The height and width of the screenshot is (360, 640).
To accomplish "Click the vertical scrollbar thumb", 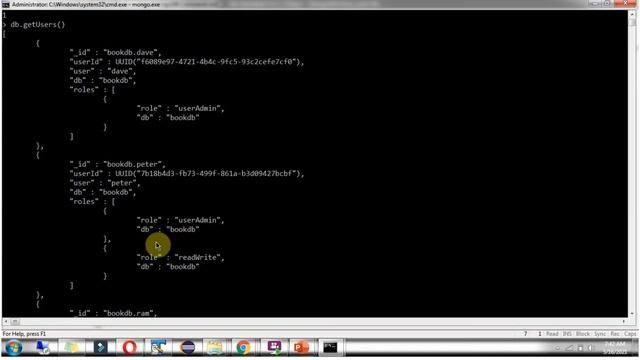I will coord(632,22).
